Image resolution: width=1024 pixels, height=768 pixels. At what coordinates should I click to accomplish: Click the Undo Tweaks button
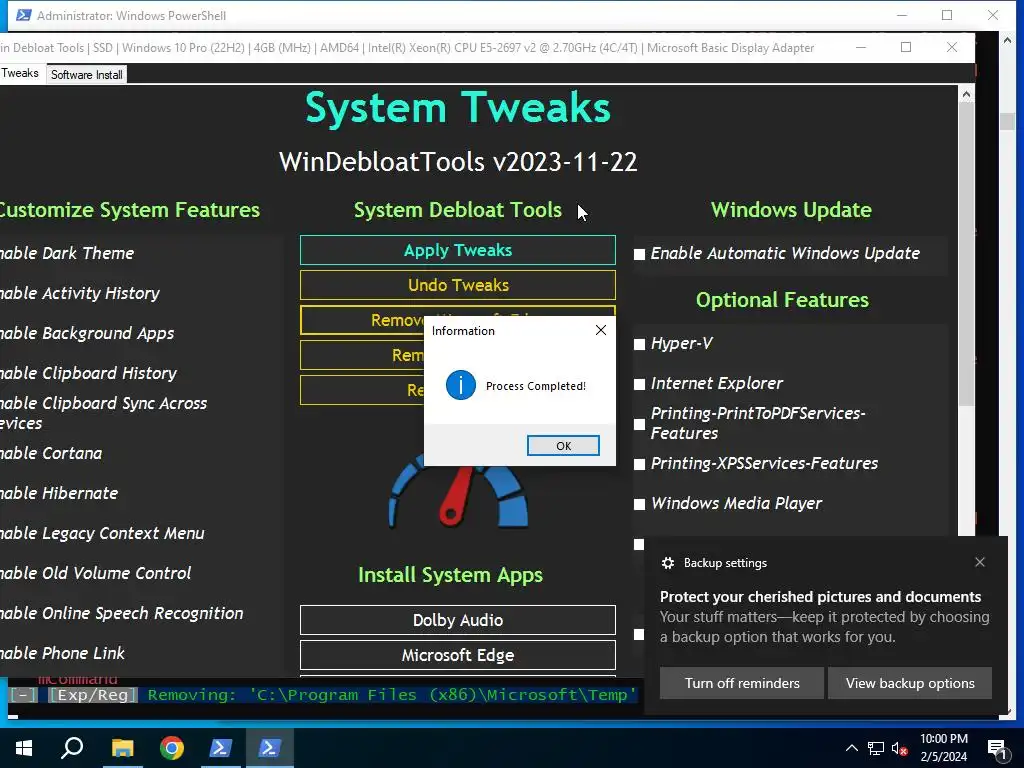pyautogui.click(x=457, y=285)
